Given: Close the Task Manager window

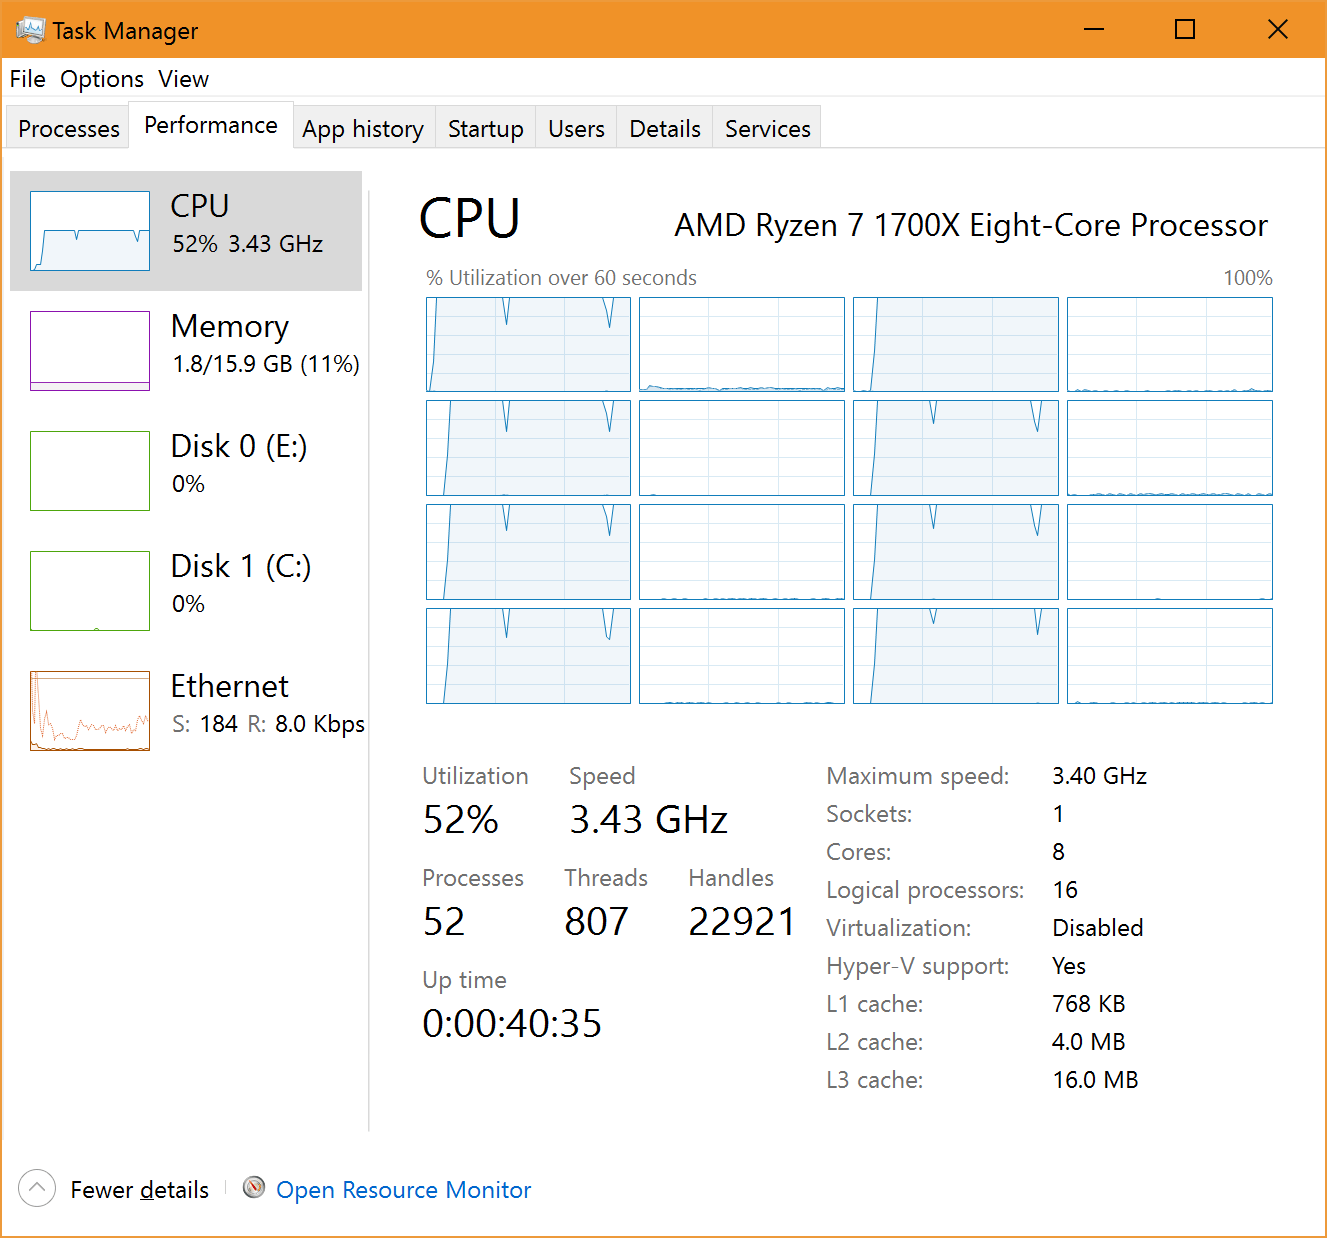Looking at the screenshot, I should click(x=1278, y=29).
